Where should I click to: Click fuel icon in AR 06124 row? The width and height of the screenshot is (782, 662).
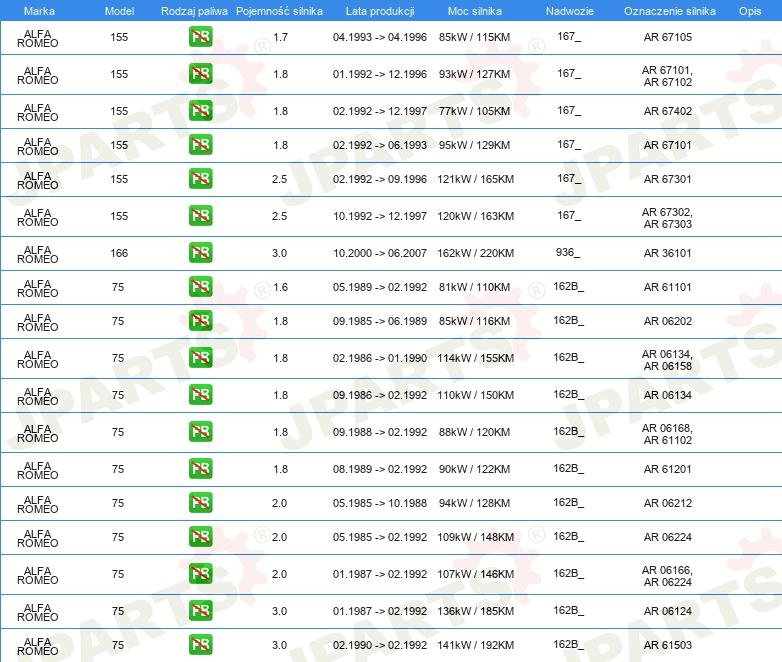pos(200,611)
